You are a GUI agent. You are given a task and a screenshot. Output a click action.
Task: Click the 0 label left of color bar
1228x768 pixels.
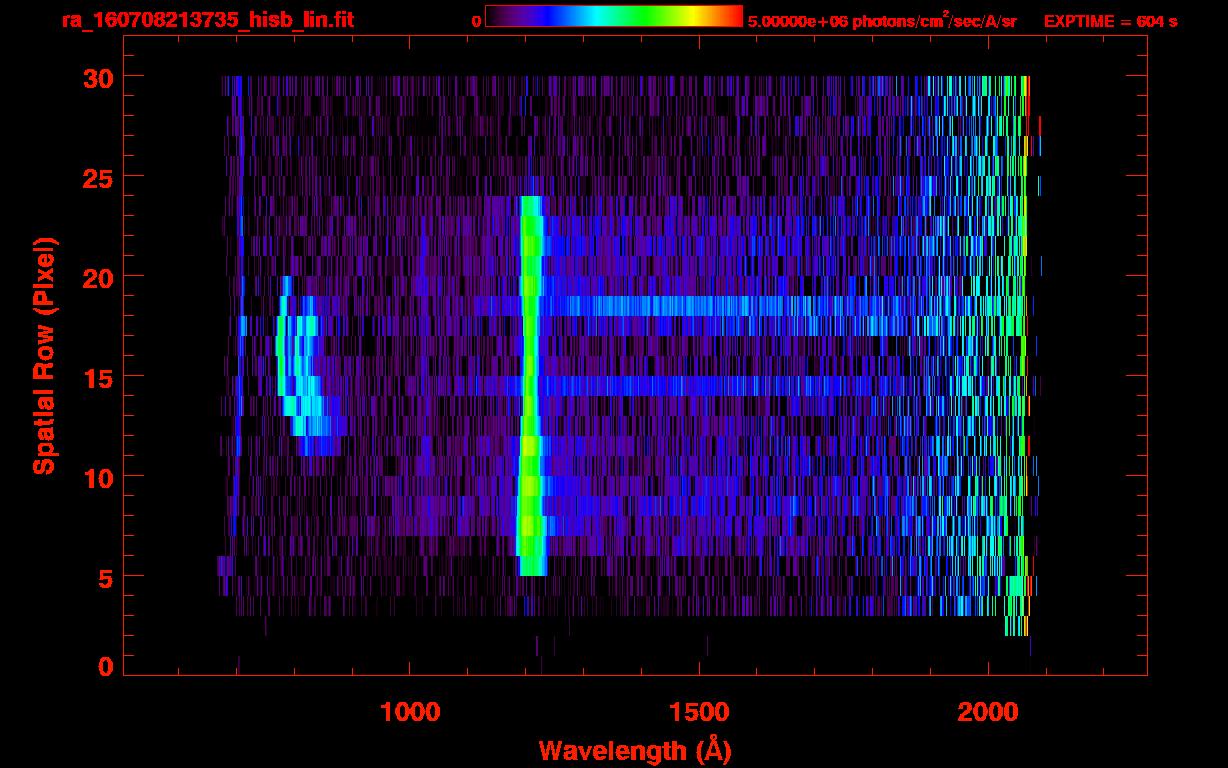[x=476, y=21]
